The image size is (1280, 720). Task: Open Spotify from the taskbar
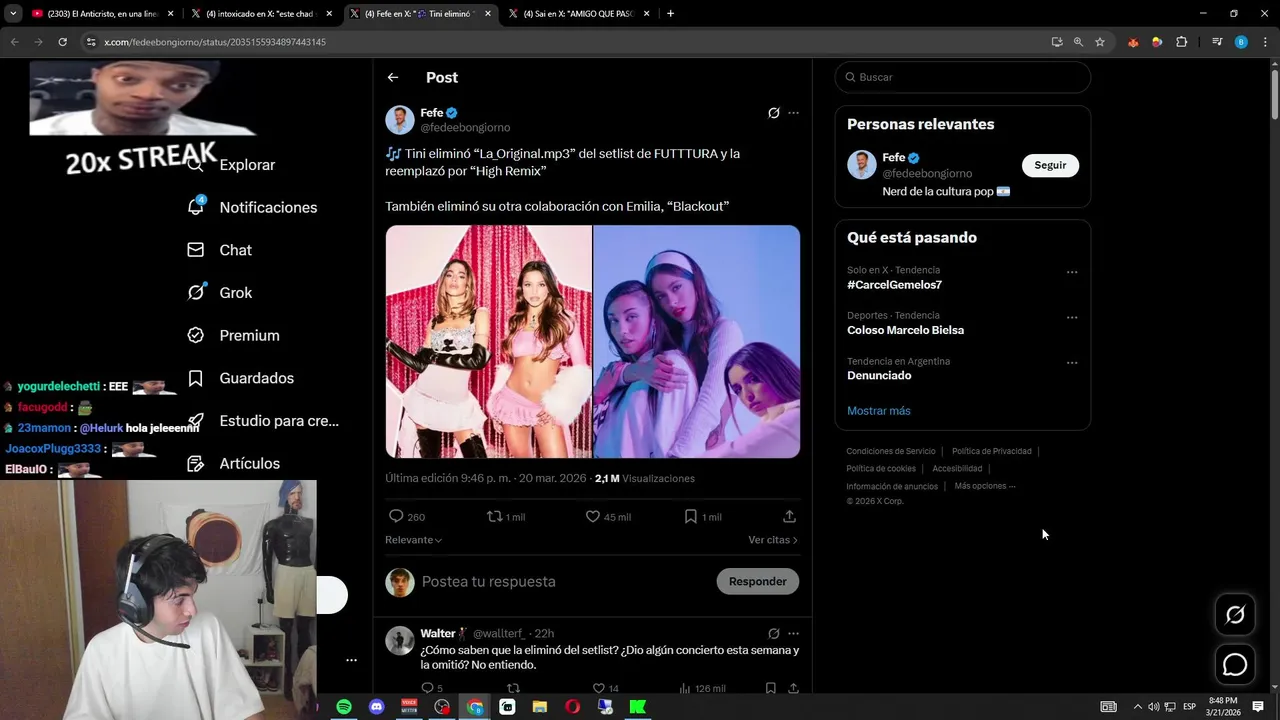tap(343, 707)
